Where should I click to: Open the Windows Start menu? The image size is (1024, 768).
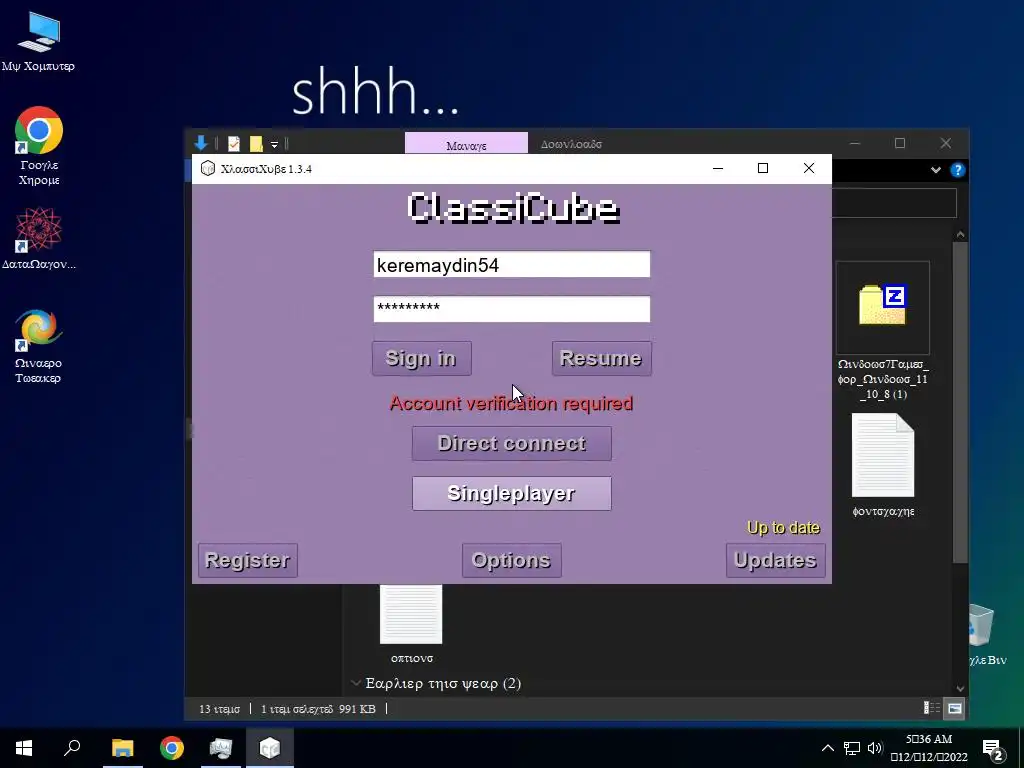[24, 748]
